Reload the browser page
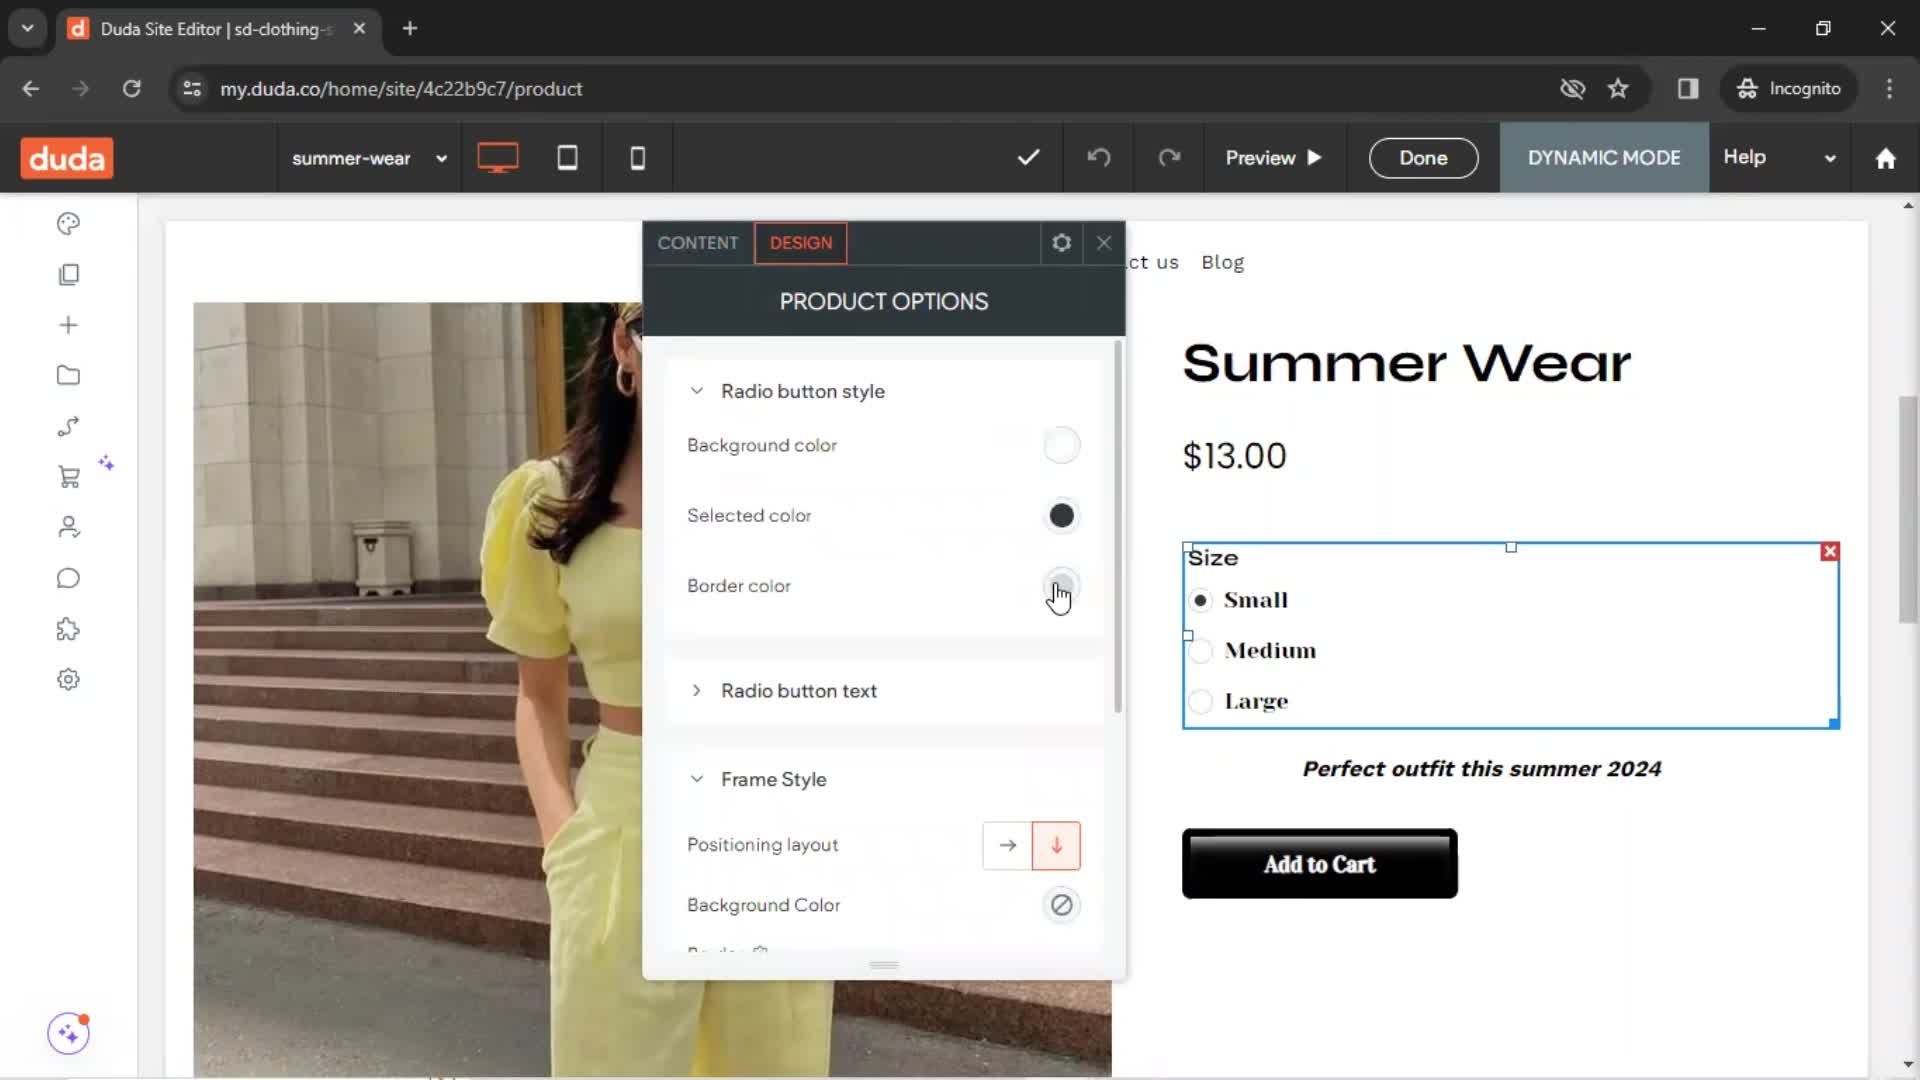The height and width of the screenshot is (1080, 1920). tap(131, 88)
